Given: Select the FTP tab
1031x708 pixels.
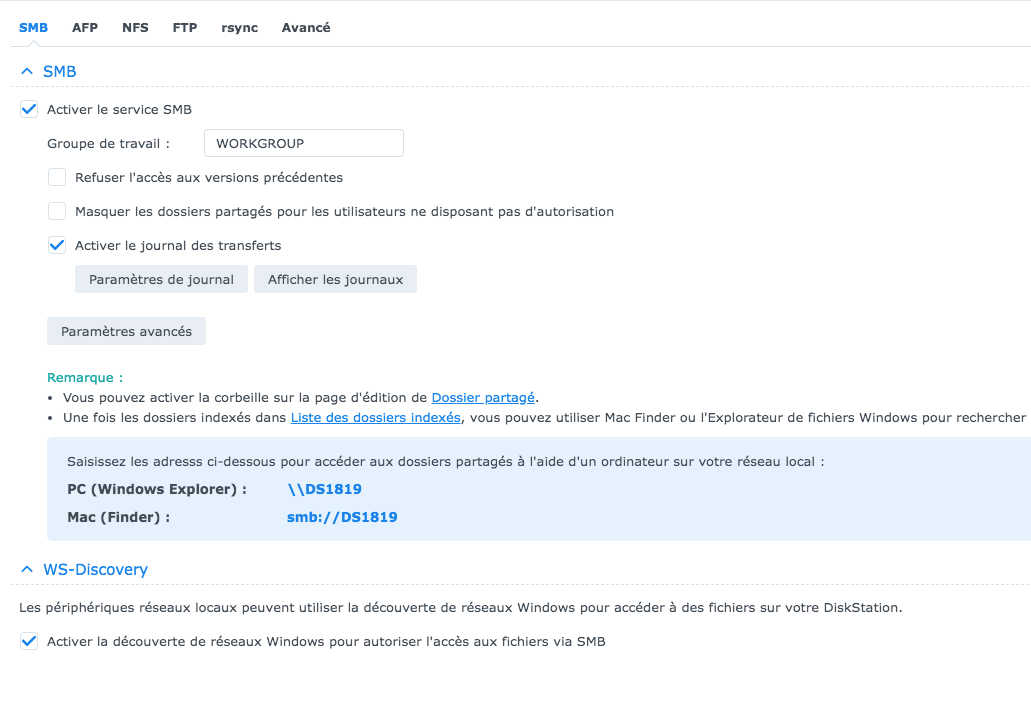Looking at the screenshot, I should pos(185,28).
